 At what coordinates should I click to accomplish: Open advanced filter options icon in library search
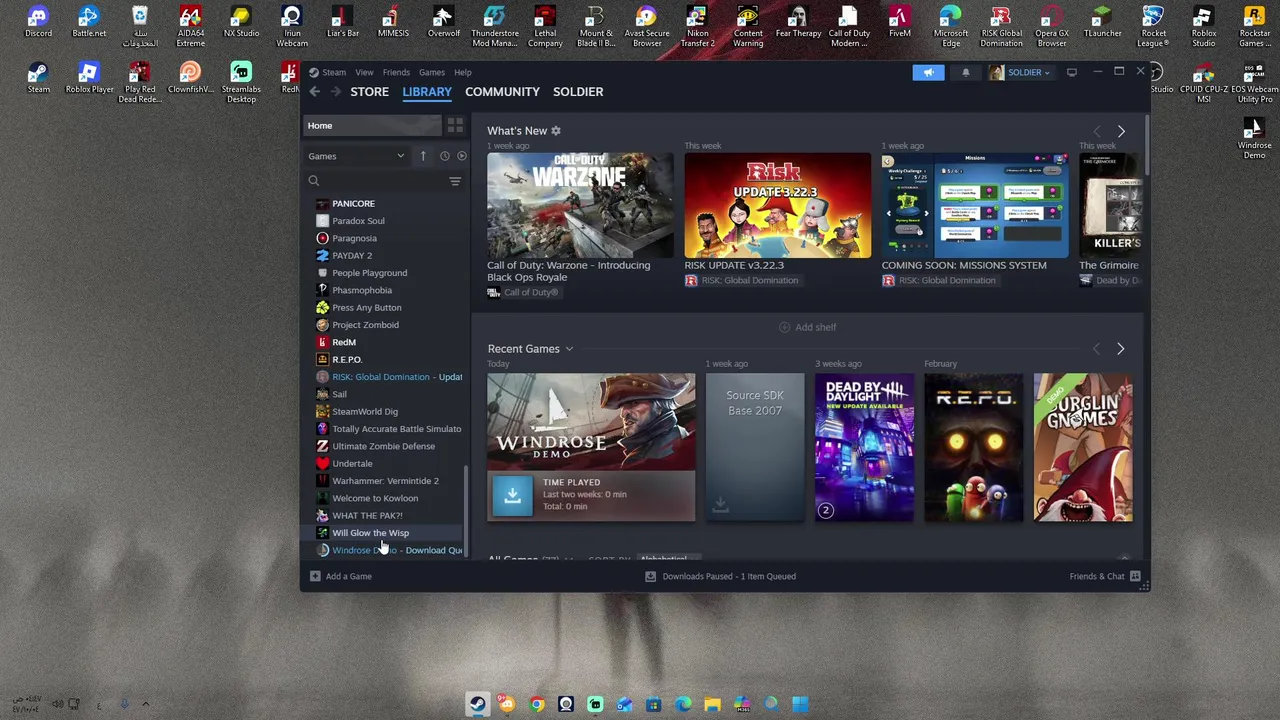(455, 181)
